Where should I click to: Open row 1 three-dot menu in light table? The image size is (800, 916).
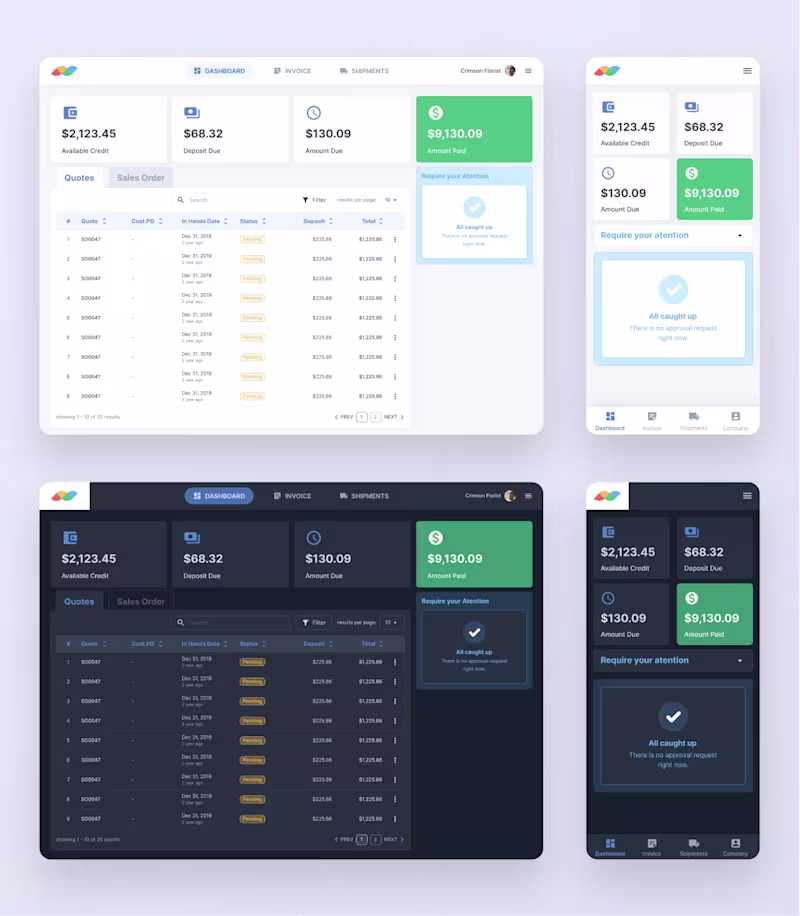click(x=395, y=240)
